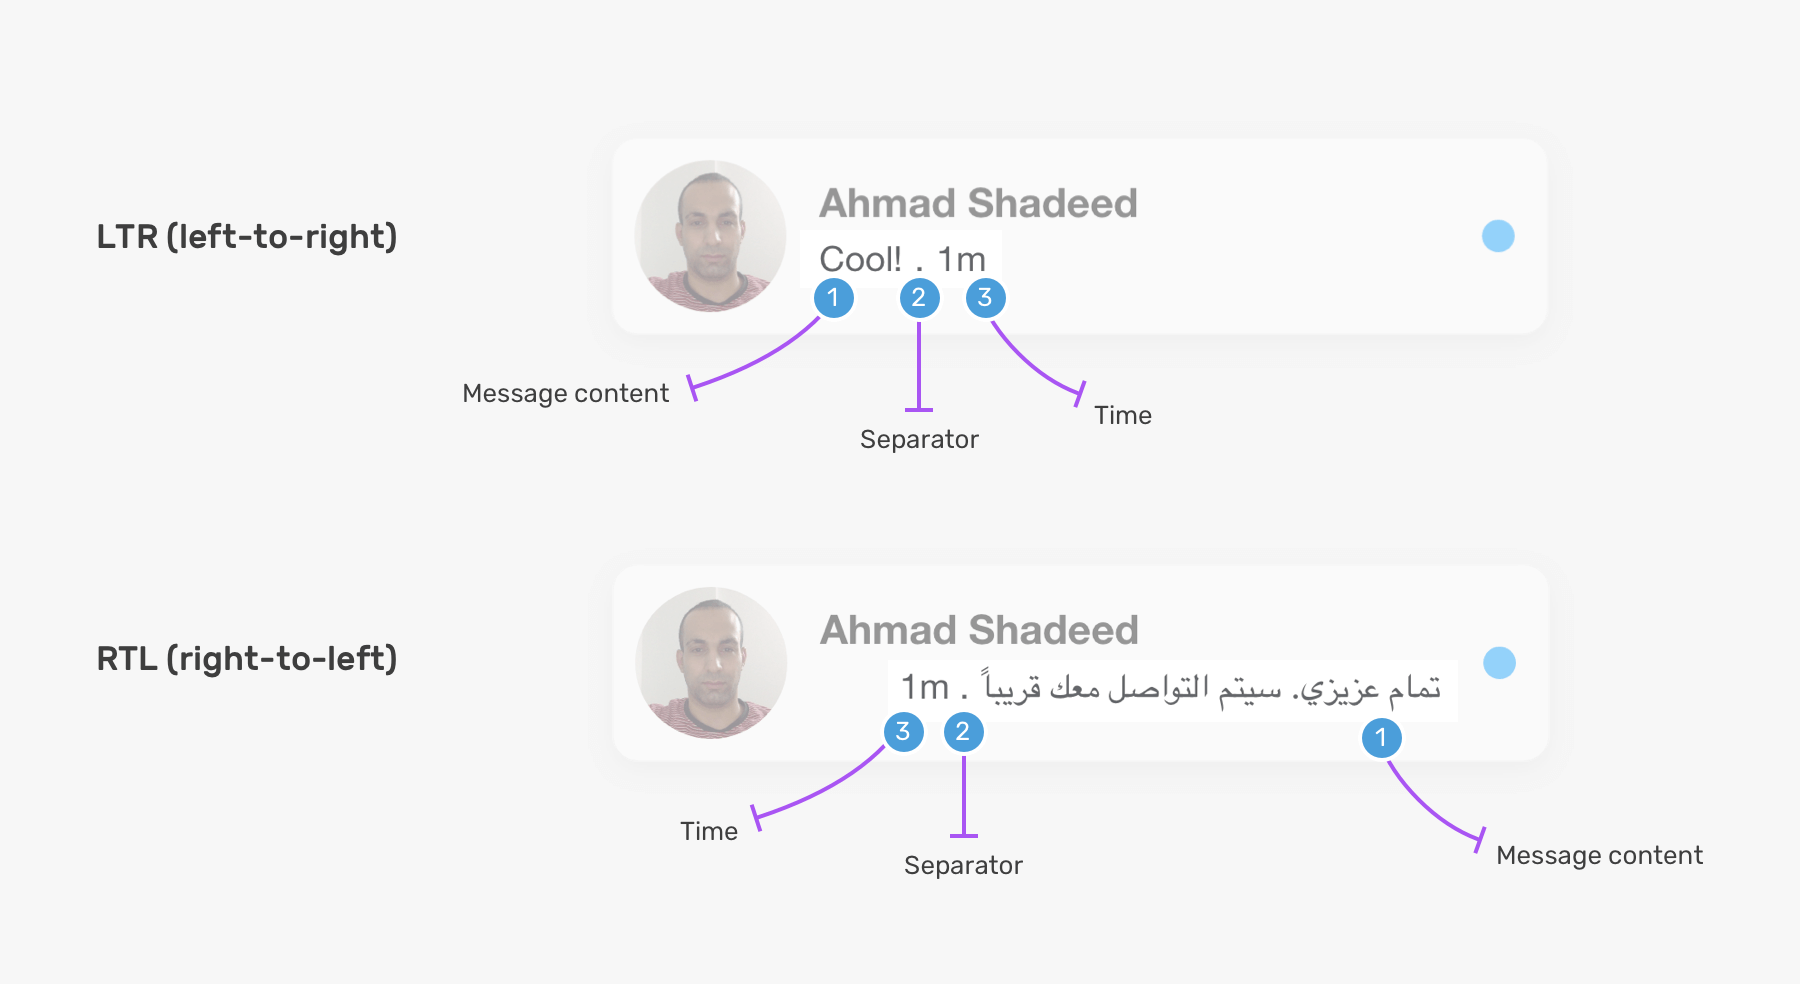Click the "1m" timestamp in RTL card
The width and height of the screenshot is (1800, 984).
[x=924, y=688]
